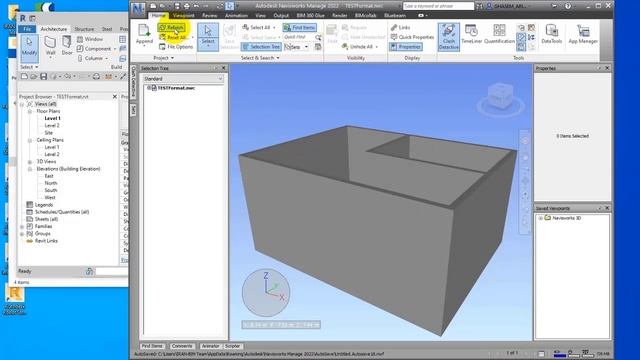
Task: Click the Column tool in Revit
Action: pos(93,58)
